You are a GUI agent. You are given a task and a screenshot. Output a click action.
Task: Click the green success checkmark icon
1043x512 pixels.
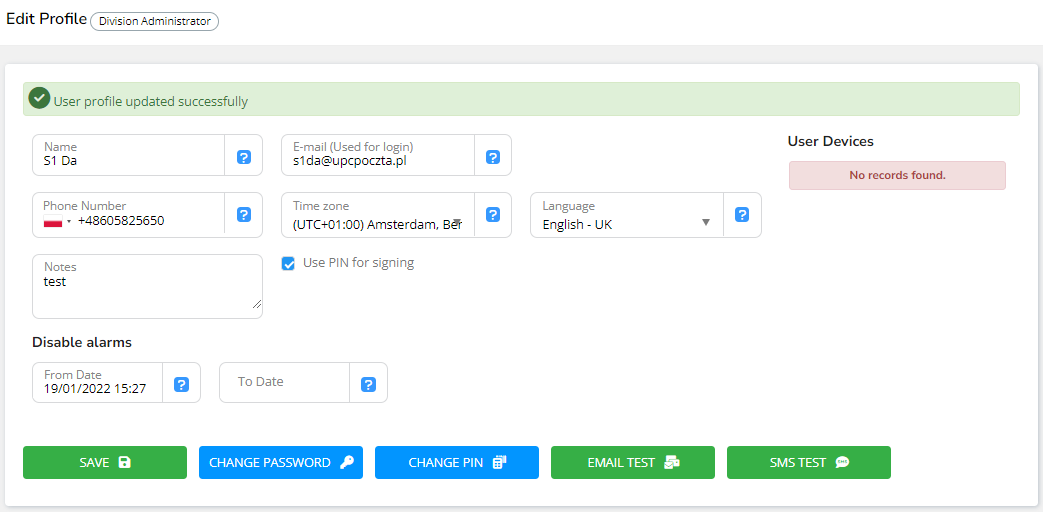pos(39,99)
